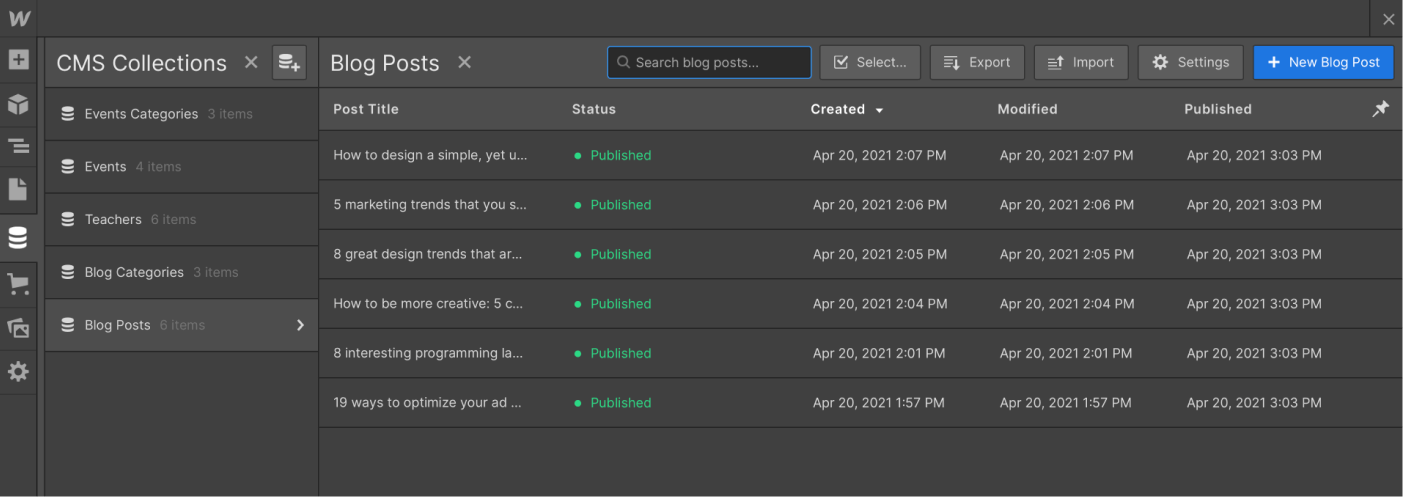Open the Symbols cube icon in sidebar
This screenshot has height=497, width=1403.
(18, 104)
